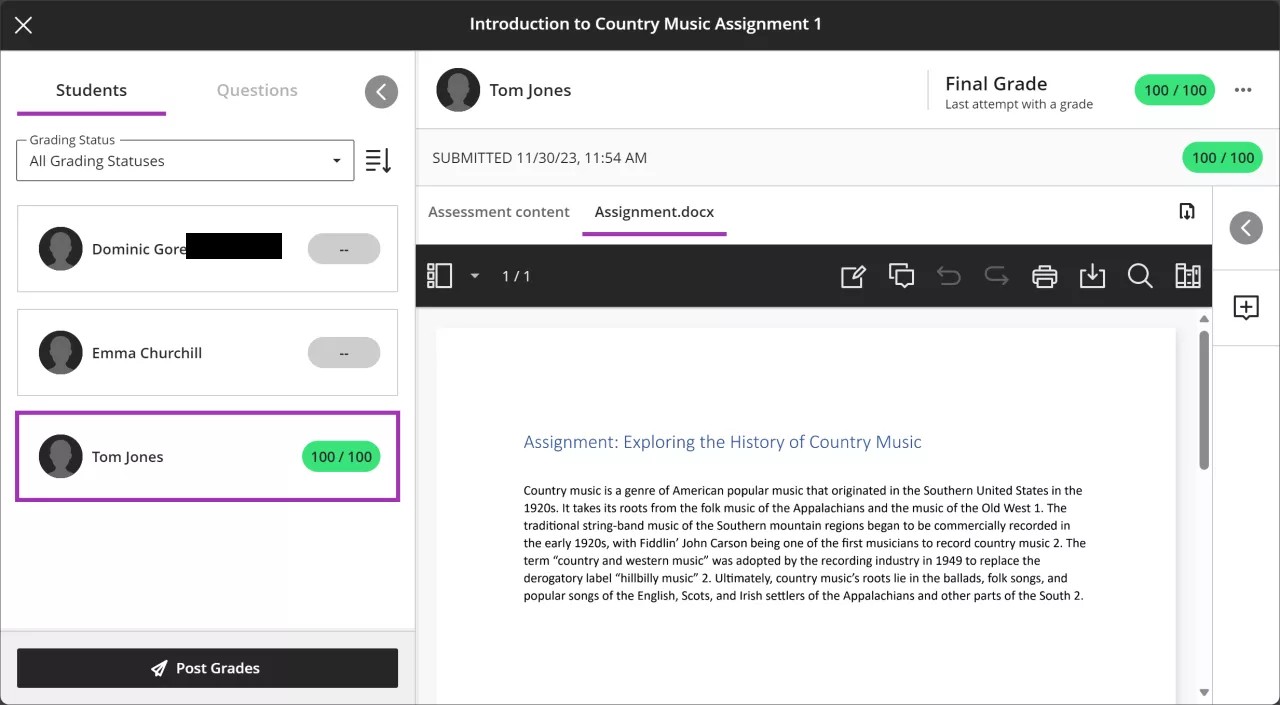This screenshot has width=1280, height=705.
Task: Open search within the document
Action: (x=1140, y=276)
